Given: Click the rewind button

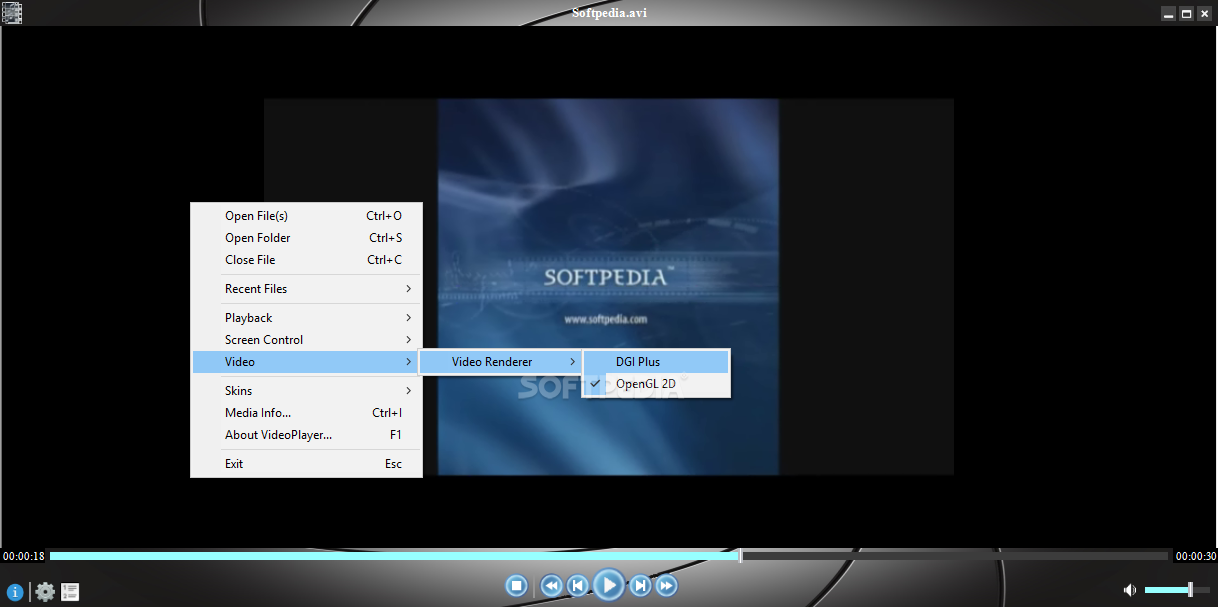Looking at the screenshot, I should point(552,586).
